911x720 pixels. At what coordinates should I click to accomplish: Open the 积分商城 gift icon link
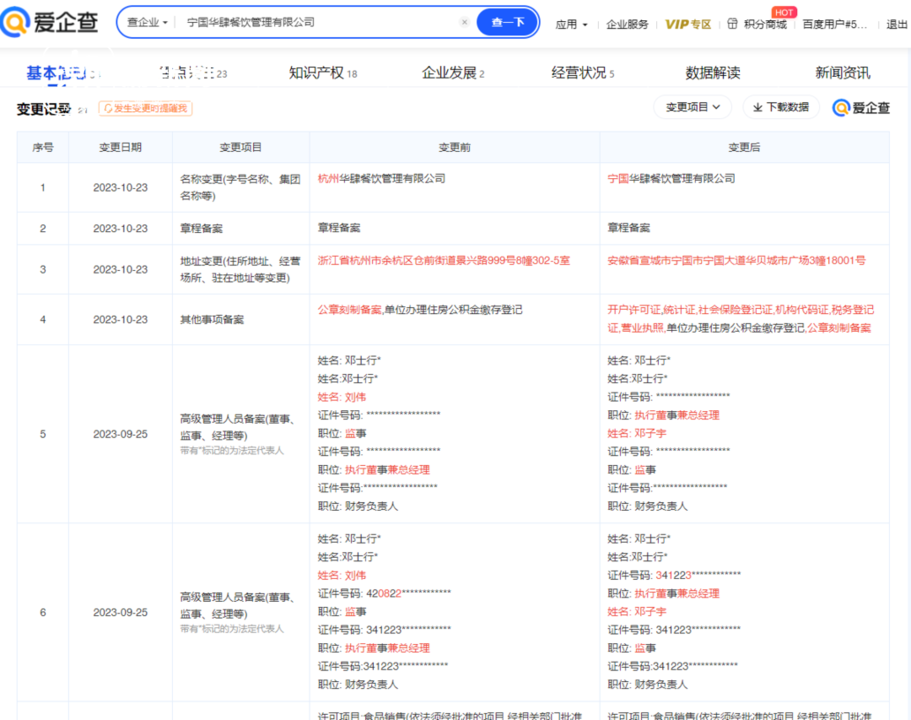pyautogui.click(x=757, y=24)
